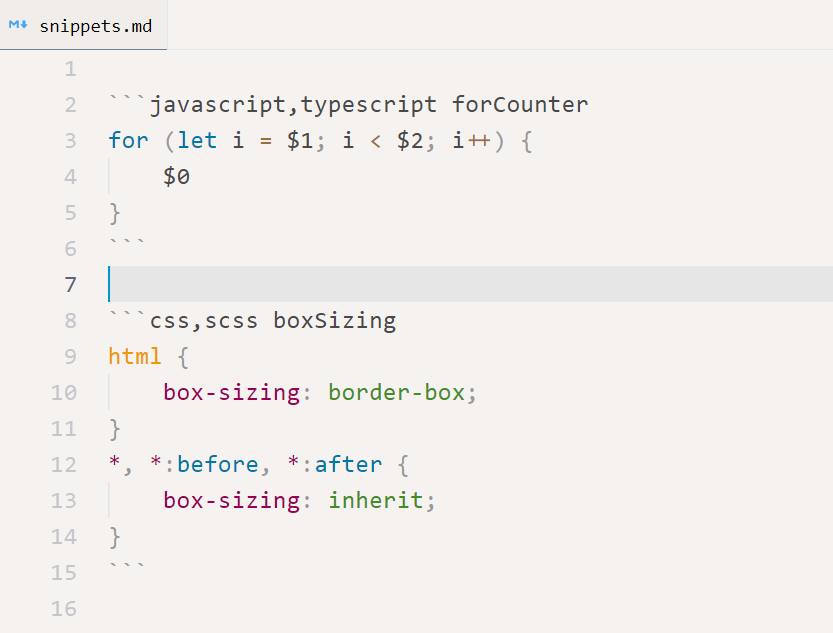Place cursor on highlighted line 7
833x633 pixels.
pyautogui.click(x=470, y=284)
